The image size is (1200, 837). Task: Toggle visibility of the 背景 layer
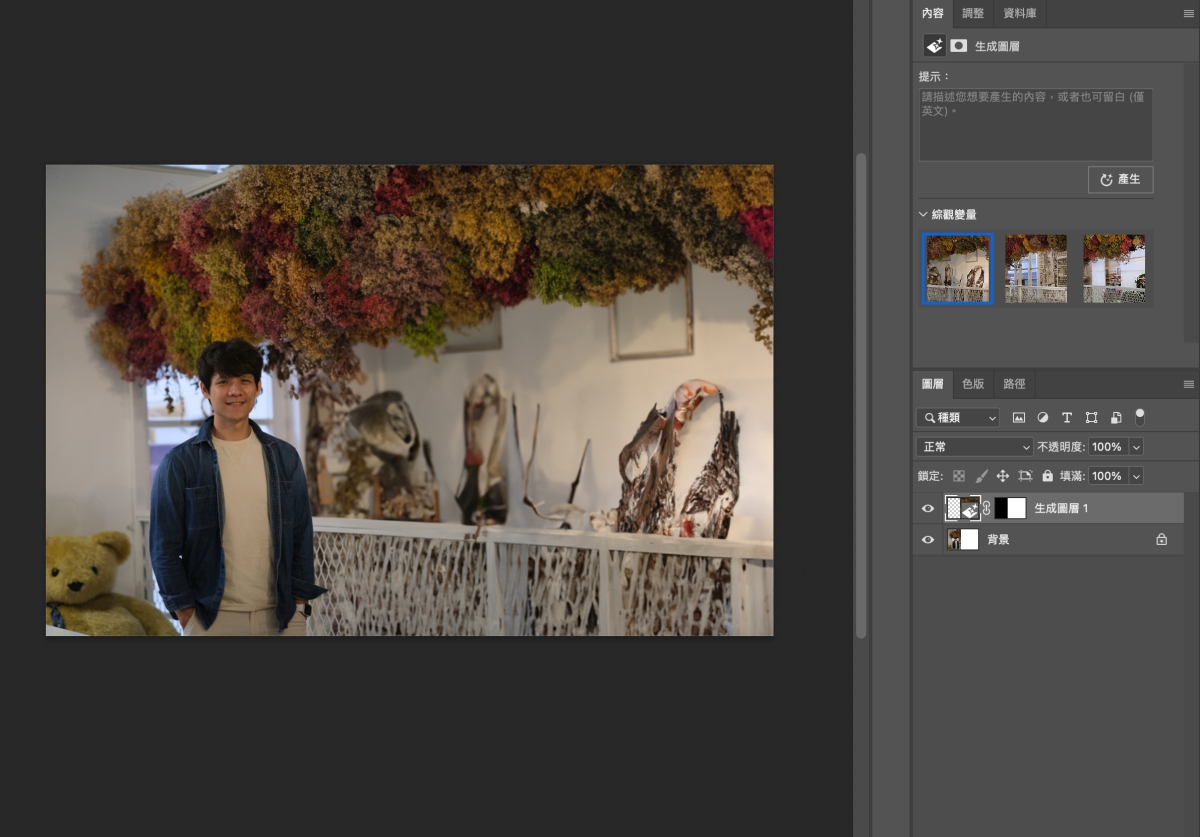(x=928, y=540)
